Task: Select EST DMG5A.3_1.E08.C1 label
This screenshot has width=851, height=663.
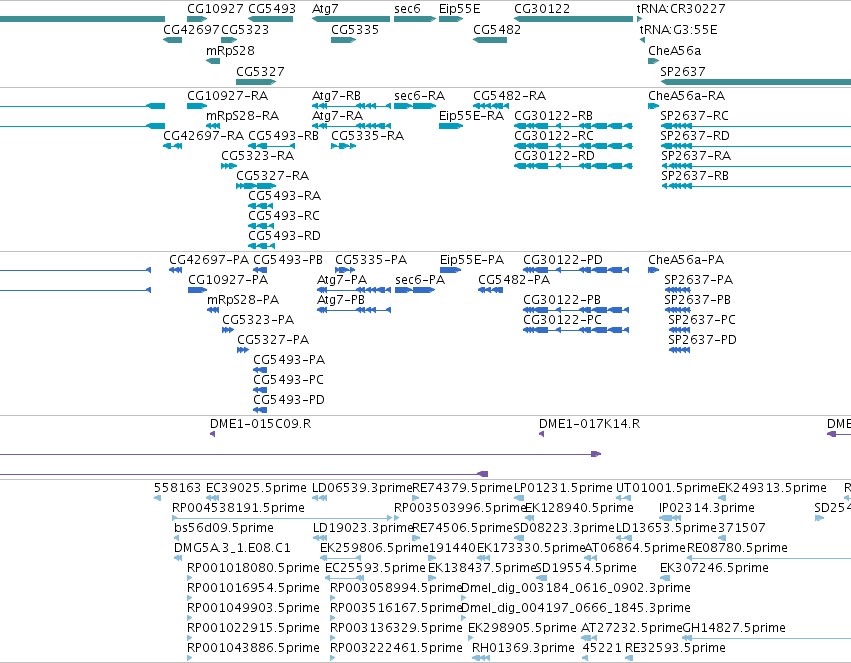Action: (232, 549)
